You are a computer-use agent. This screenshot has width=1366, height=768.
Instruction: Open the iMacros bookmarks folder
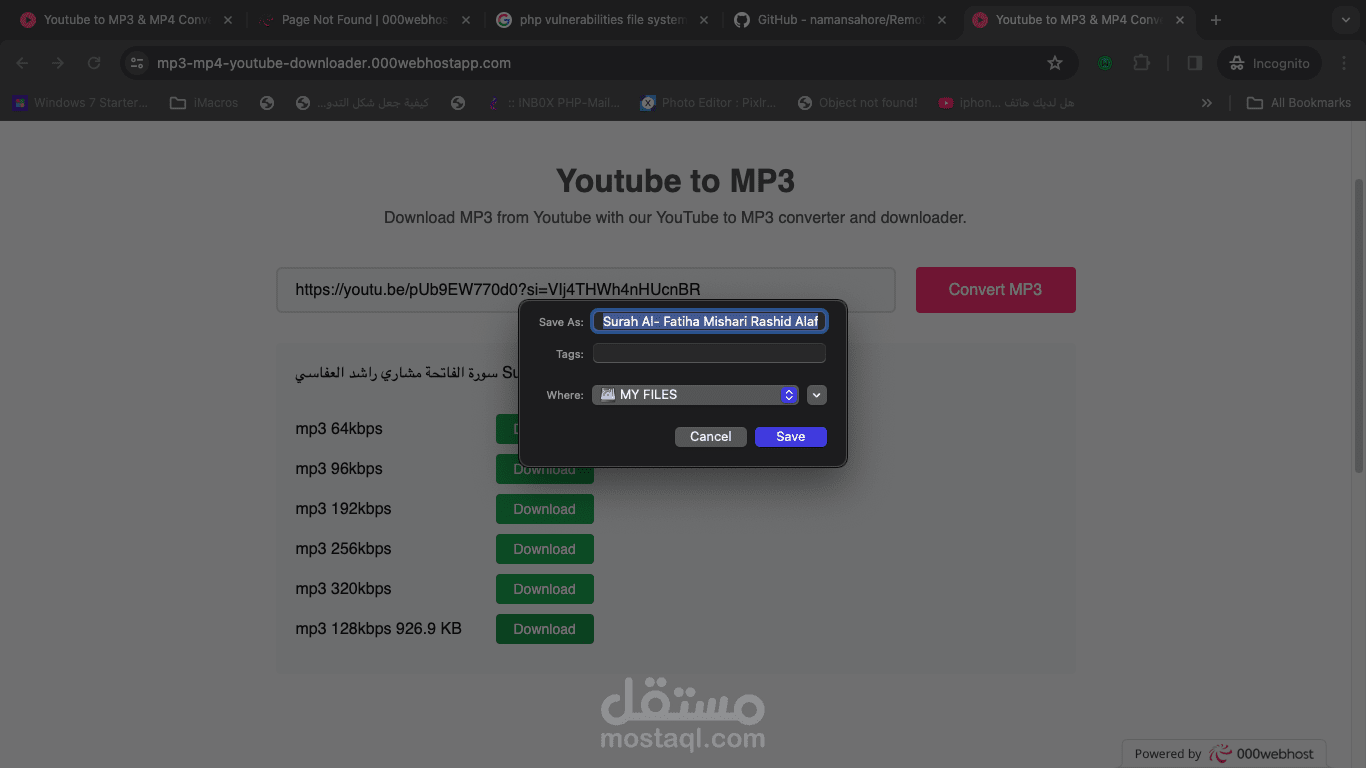coord(204,103)
